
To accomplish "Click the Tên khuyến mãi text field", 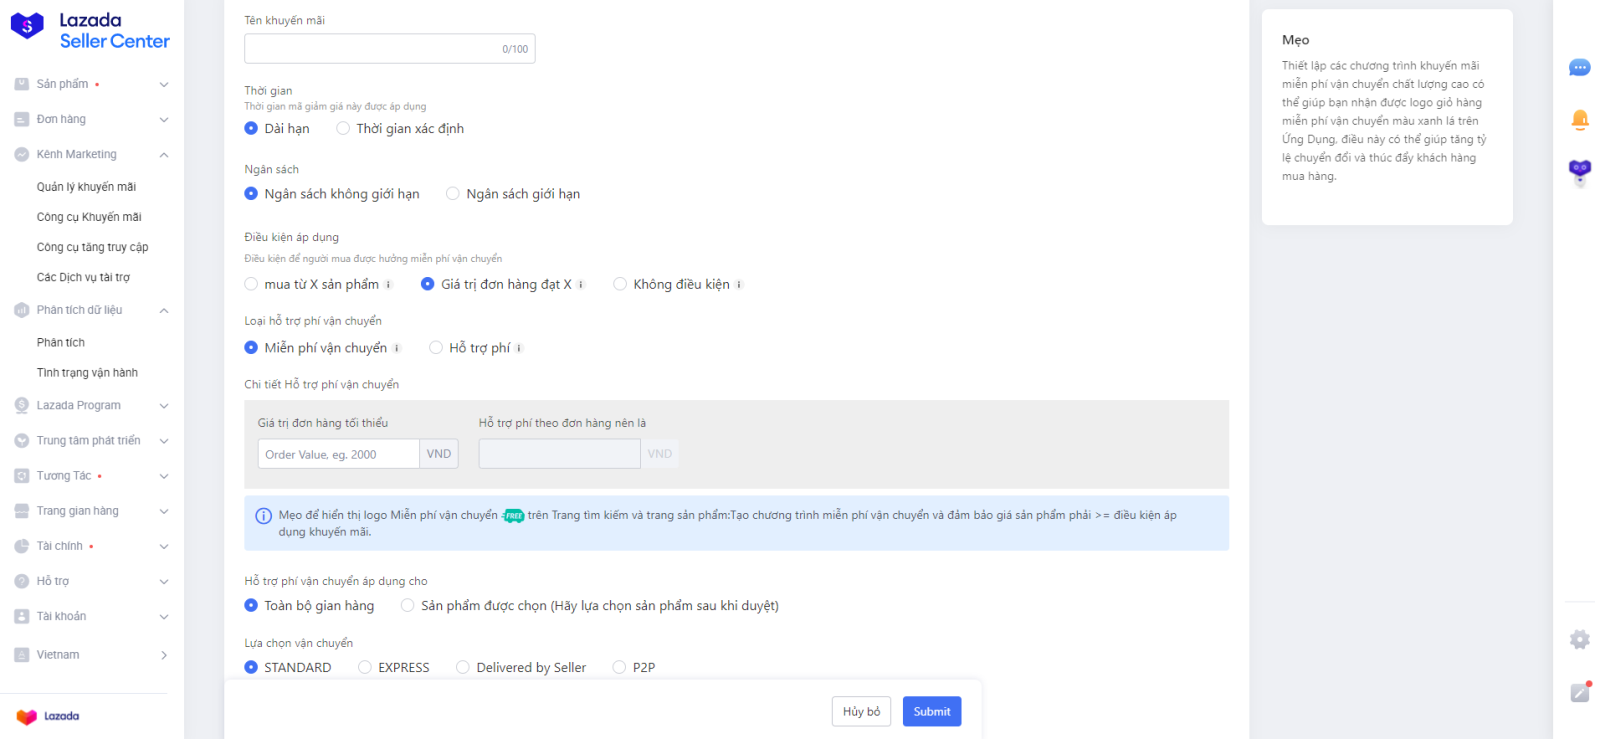I will (x=372, y=49).
